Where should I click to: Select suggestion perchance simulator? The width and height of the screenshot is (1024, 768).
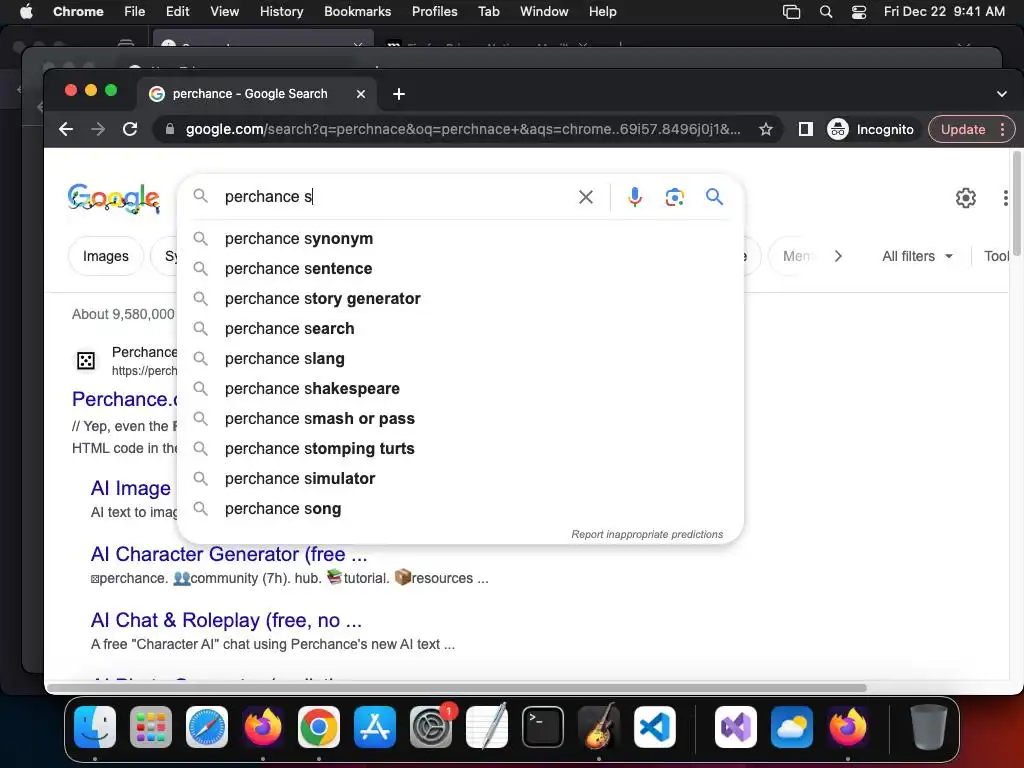pos(460,479)
